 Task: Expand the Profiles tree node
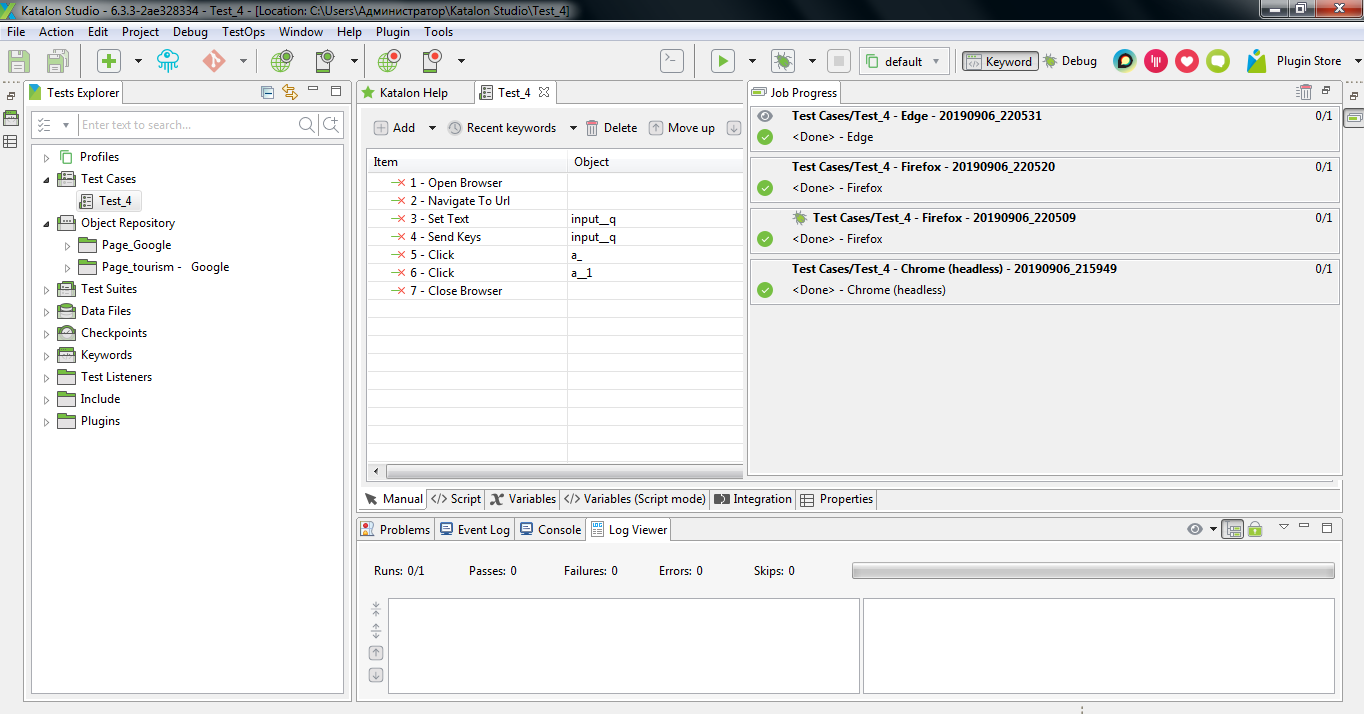click(46, 157)
